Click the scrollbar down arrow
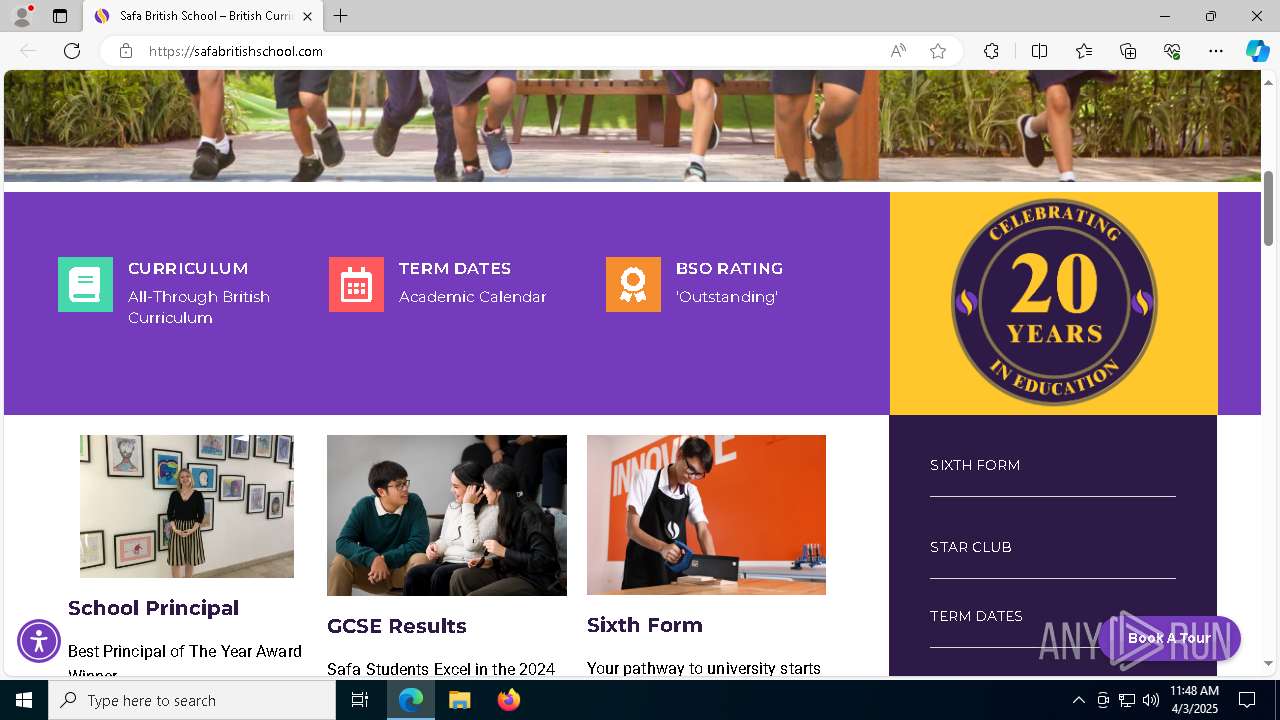The width and height of the screenshot is (1280, 720). (1268, 663)
